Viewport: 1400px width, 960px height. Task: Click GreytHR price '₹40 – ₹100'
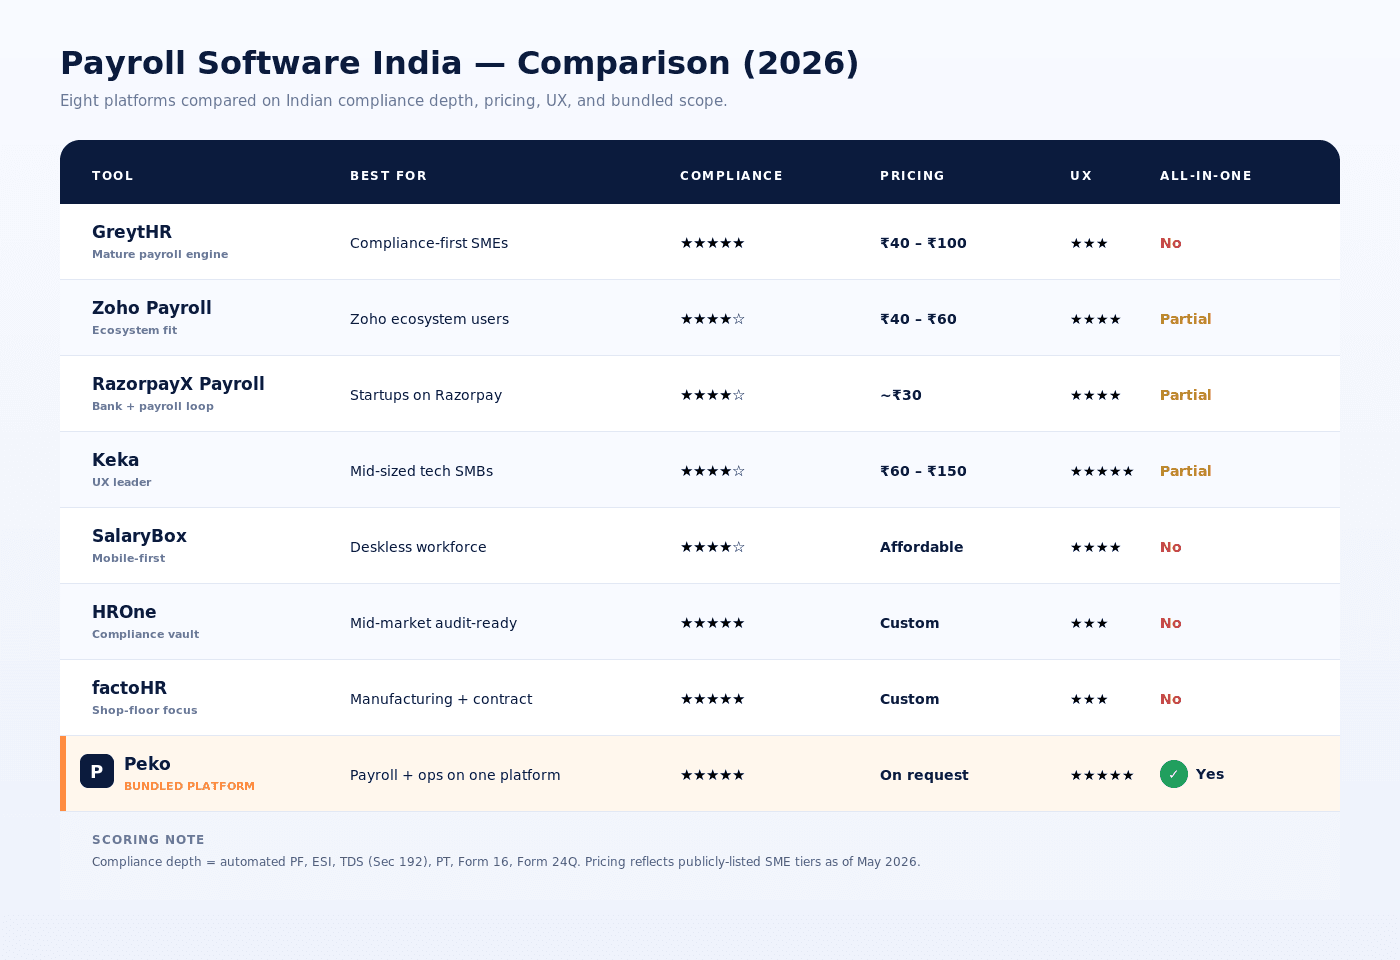pos(923,243)
